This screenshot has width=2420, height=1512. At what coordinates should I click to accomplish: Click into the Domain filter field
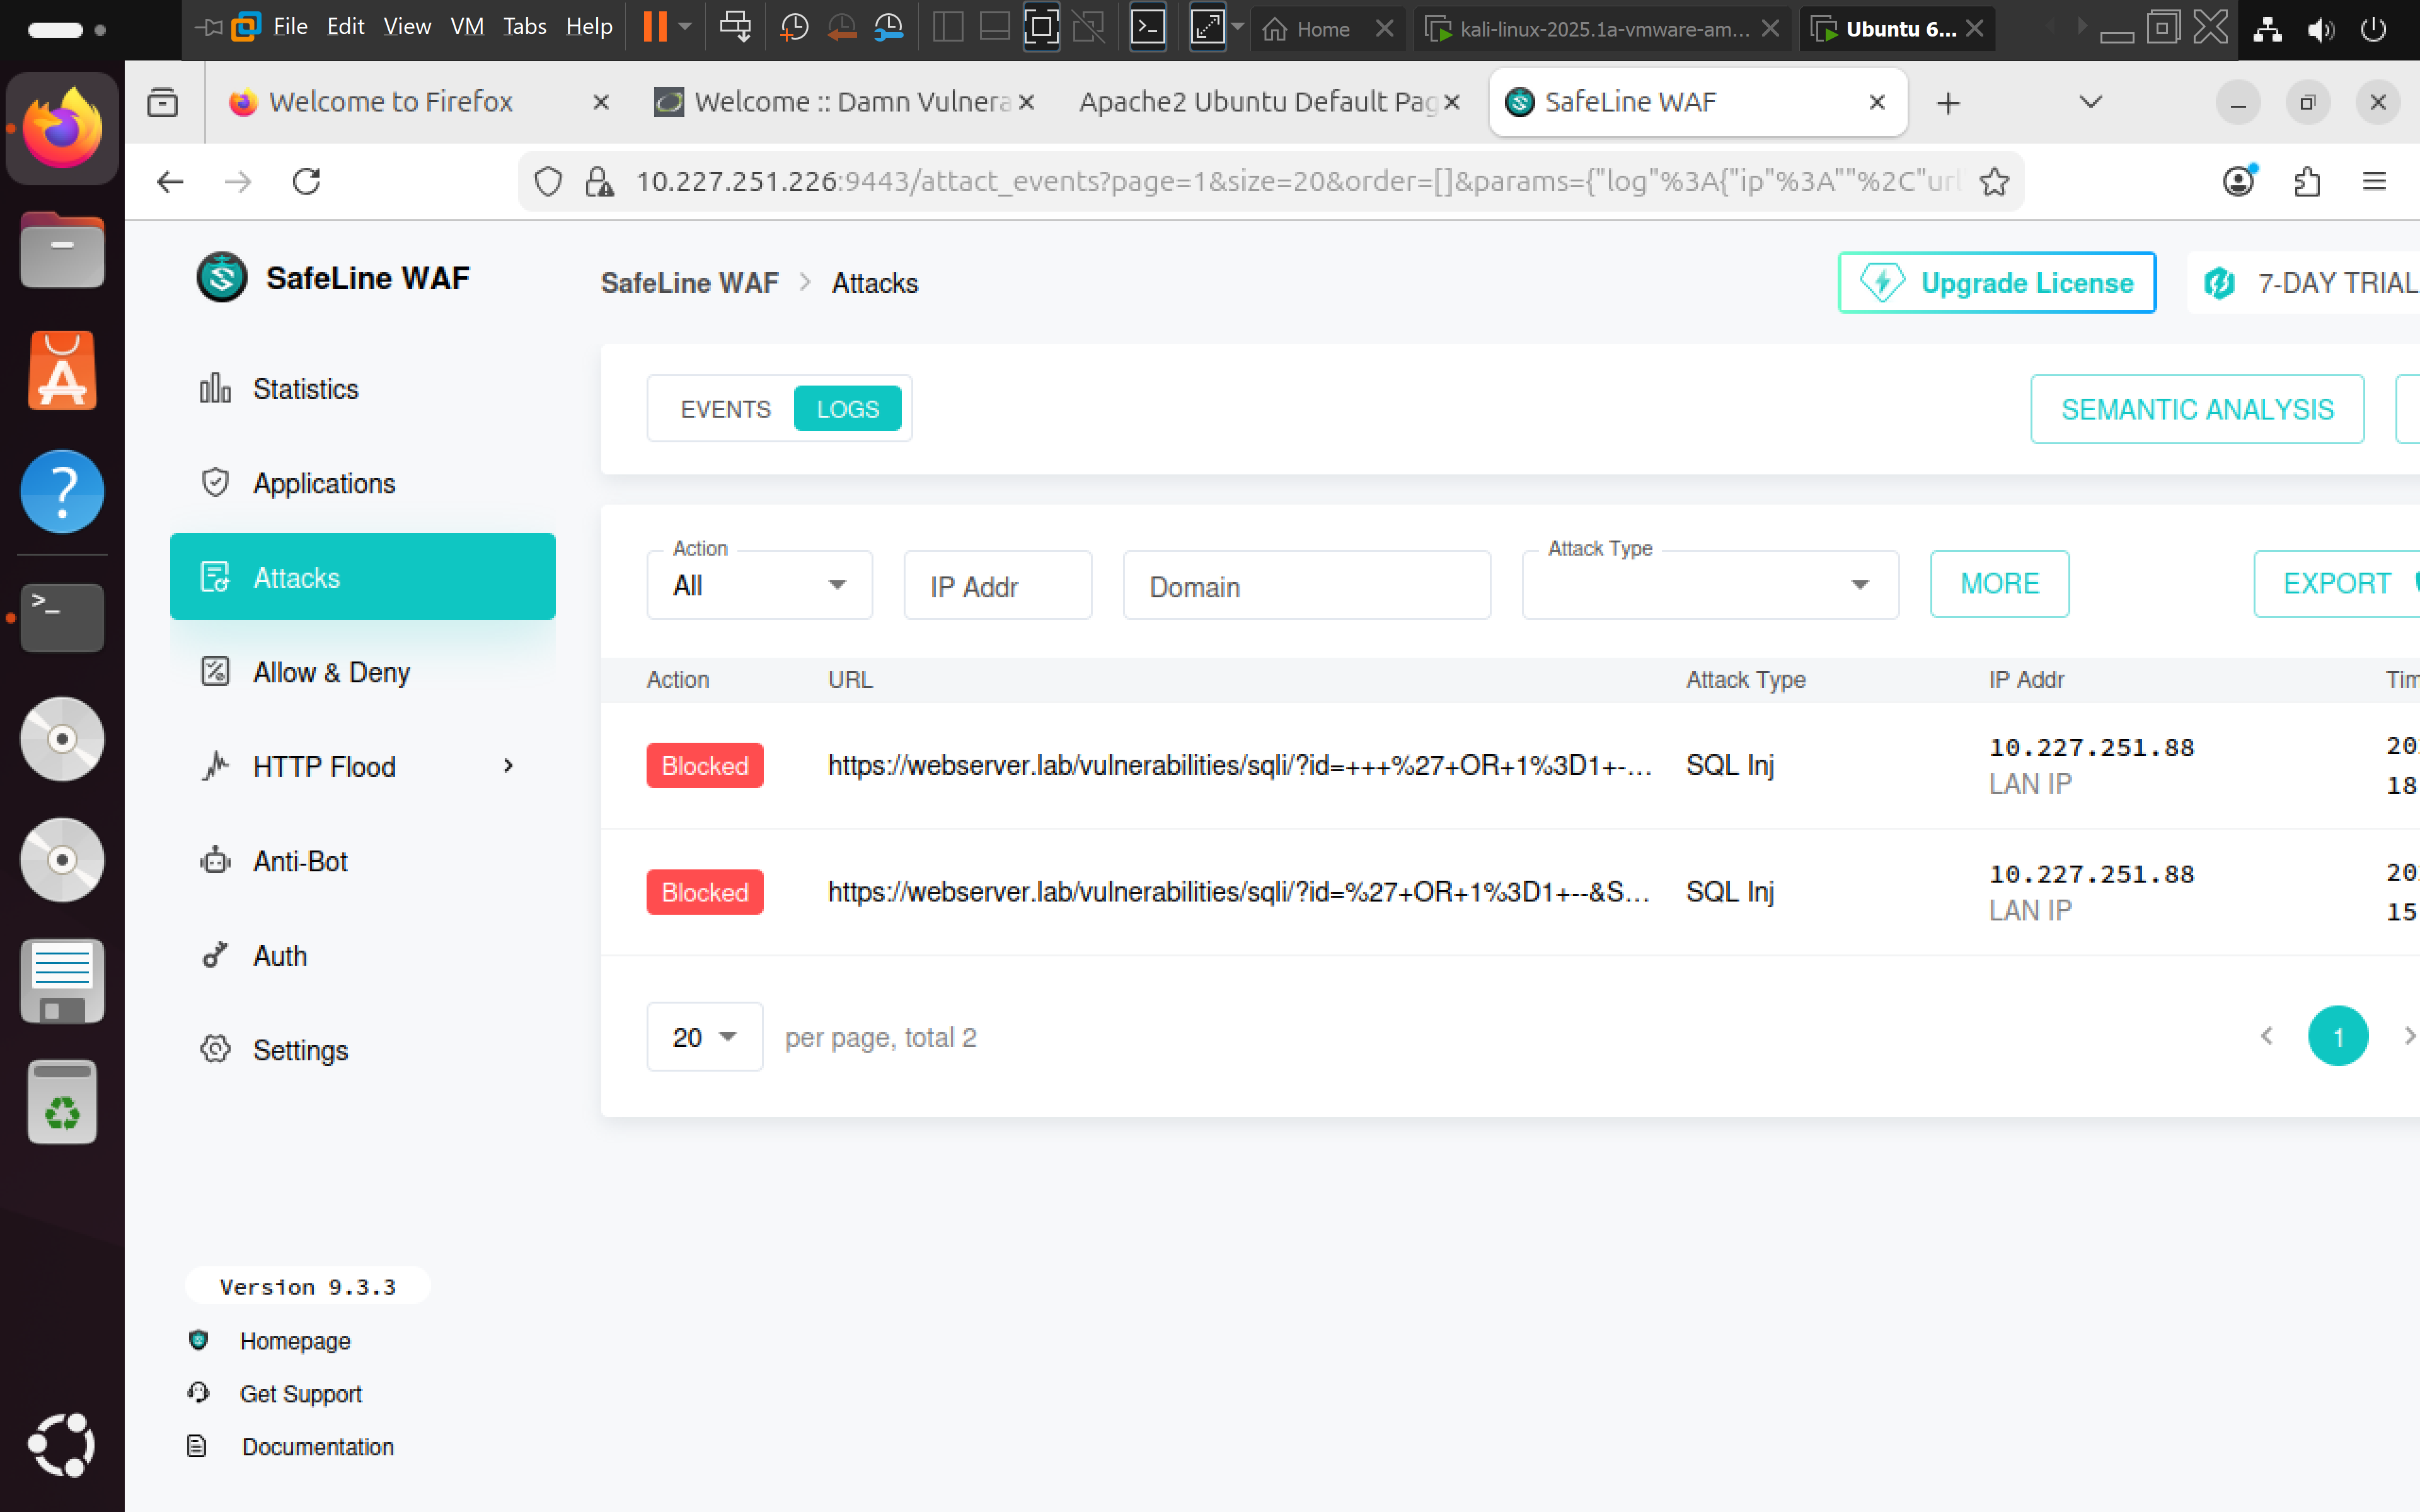click(1305, 586)
